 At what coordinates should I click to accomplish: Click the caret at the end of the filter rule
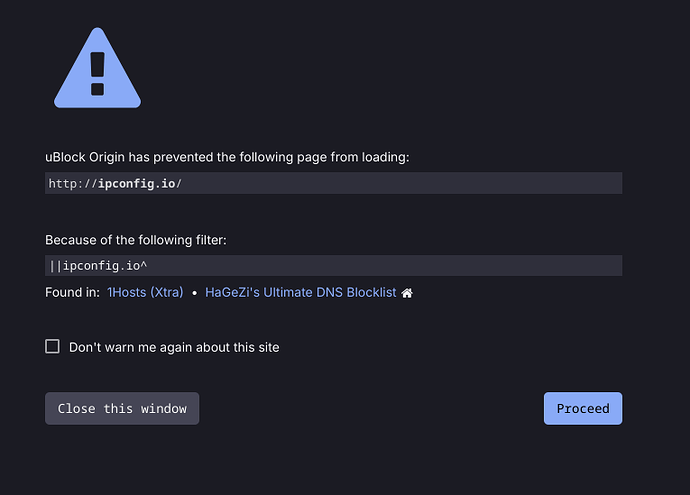tap(146, 265)
